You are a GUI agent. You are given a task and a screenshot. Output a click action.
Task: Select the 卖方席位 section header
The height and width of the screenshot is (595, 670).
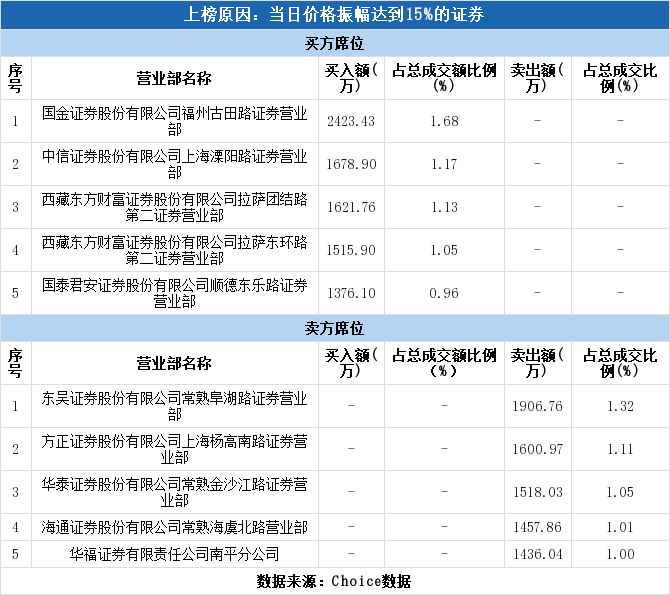[x=334, y=328]
